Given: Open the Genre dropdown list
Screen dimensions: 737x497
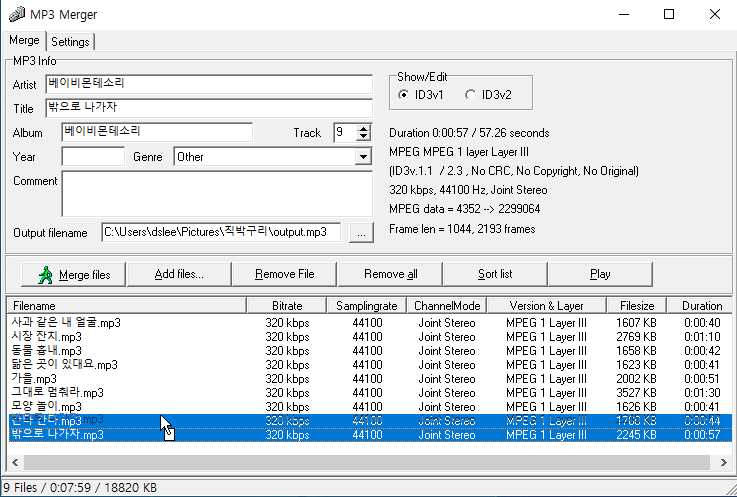Looking at the screenshot, I should (x=362, y=157).
